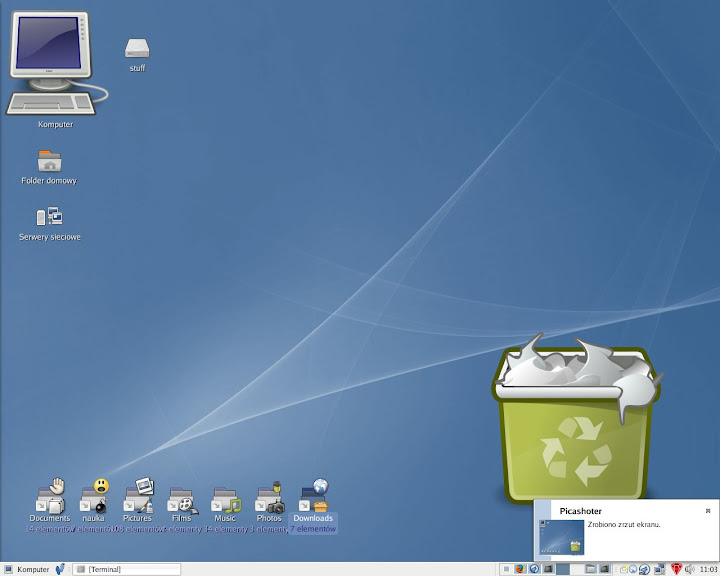Open terminal launcher next to workspace switcher
Screen dimensions: 720x576
click(x=549, y=569)
